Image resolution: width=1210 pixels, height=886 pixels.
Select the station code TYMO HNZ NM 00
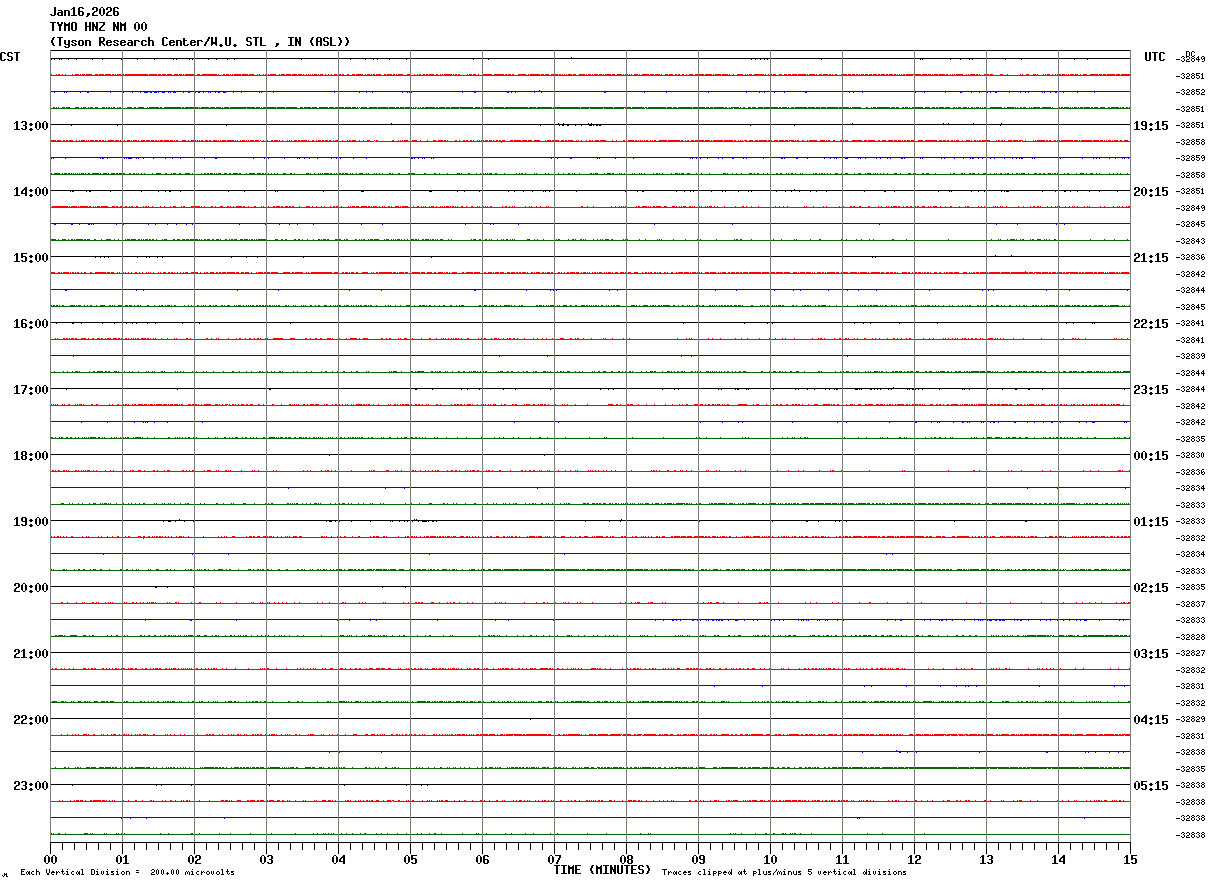coord(99,27)
